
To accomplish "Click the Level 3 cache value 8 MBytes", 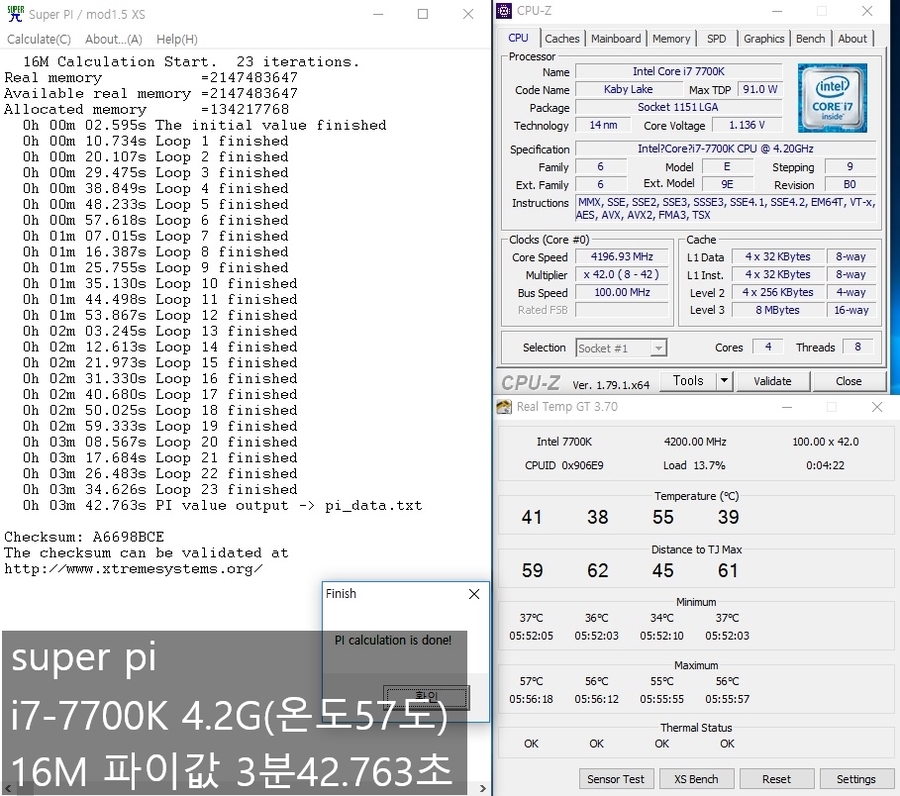I will pos(777,310).
